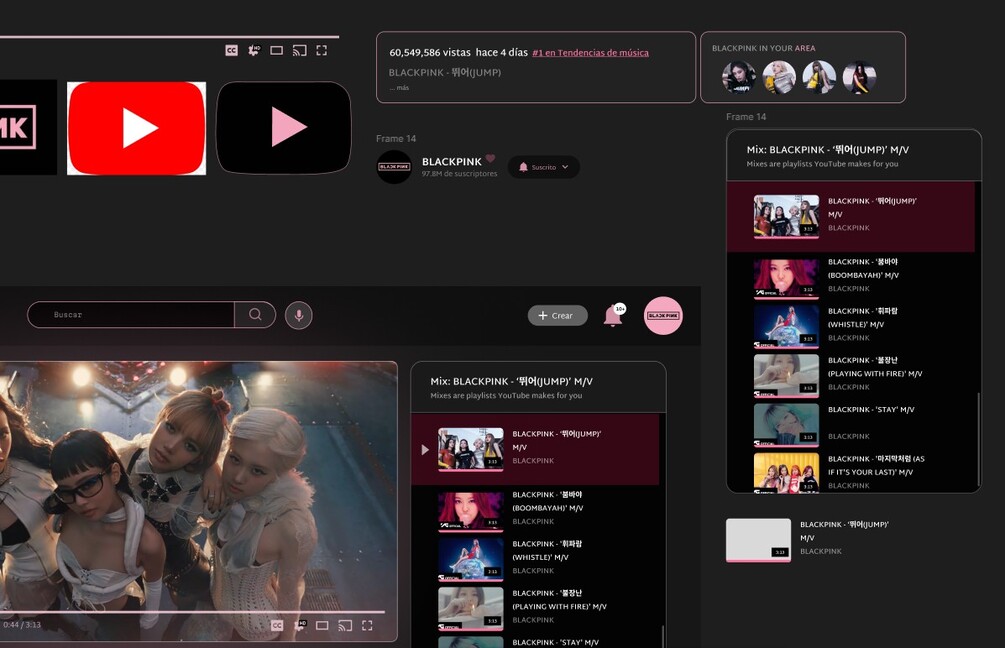Click the search magnifier button

tap(255, 315)
